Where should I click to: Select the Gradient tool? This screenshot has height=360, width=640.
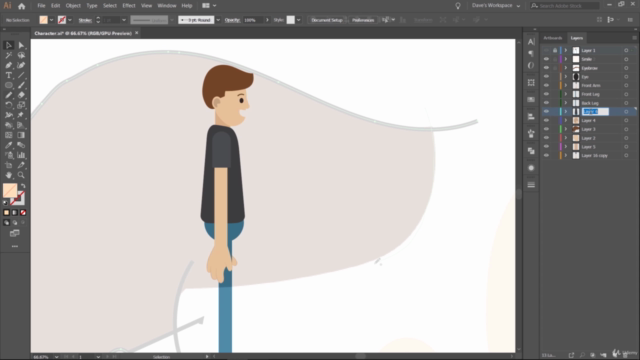point(21,135)
